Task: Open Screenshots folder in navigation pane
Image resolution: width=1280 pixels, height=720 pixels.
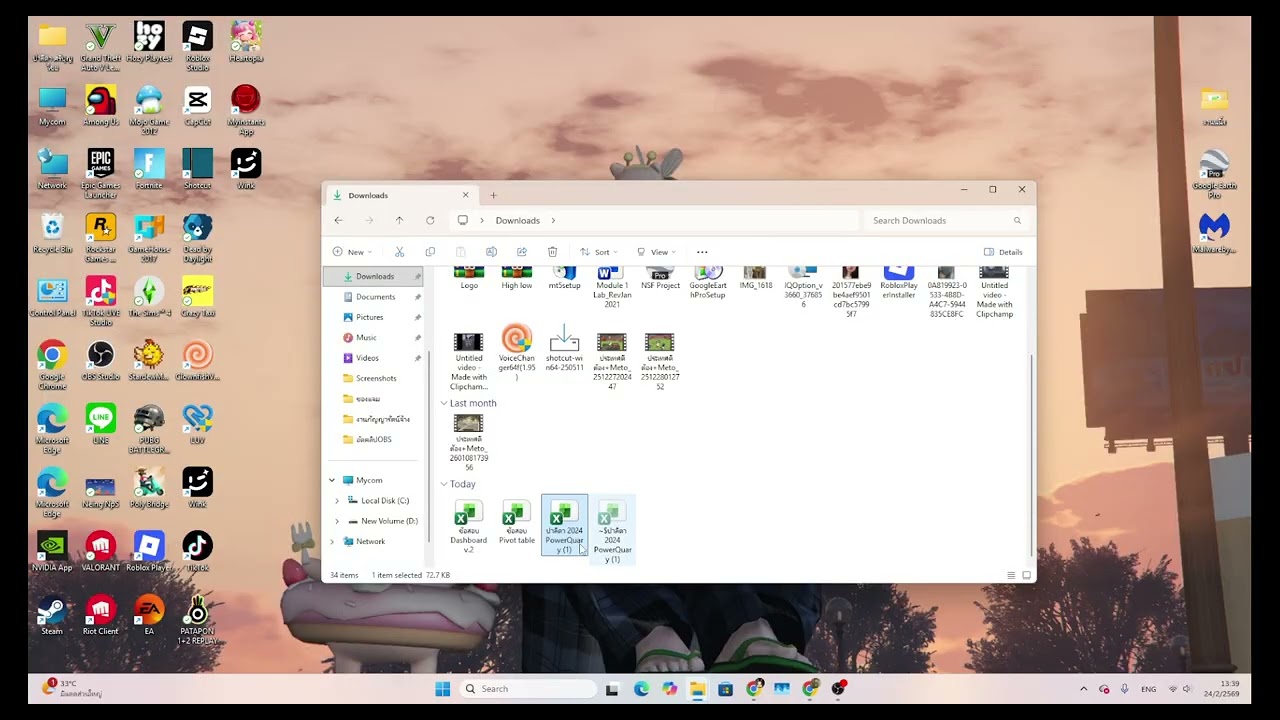Action: point(376,378)
